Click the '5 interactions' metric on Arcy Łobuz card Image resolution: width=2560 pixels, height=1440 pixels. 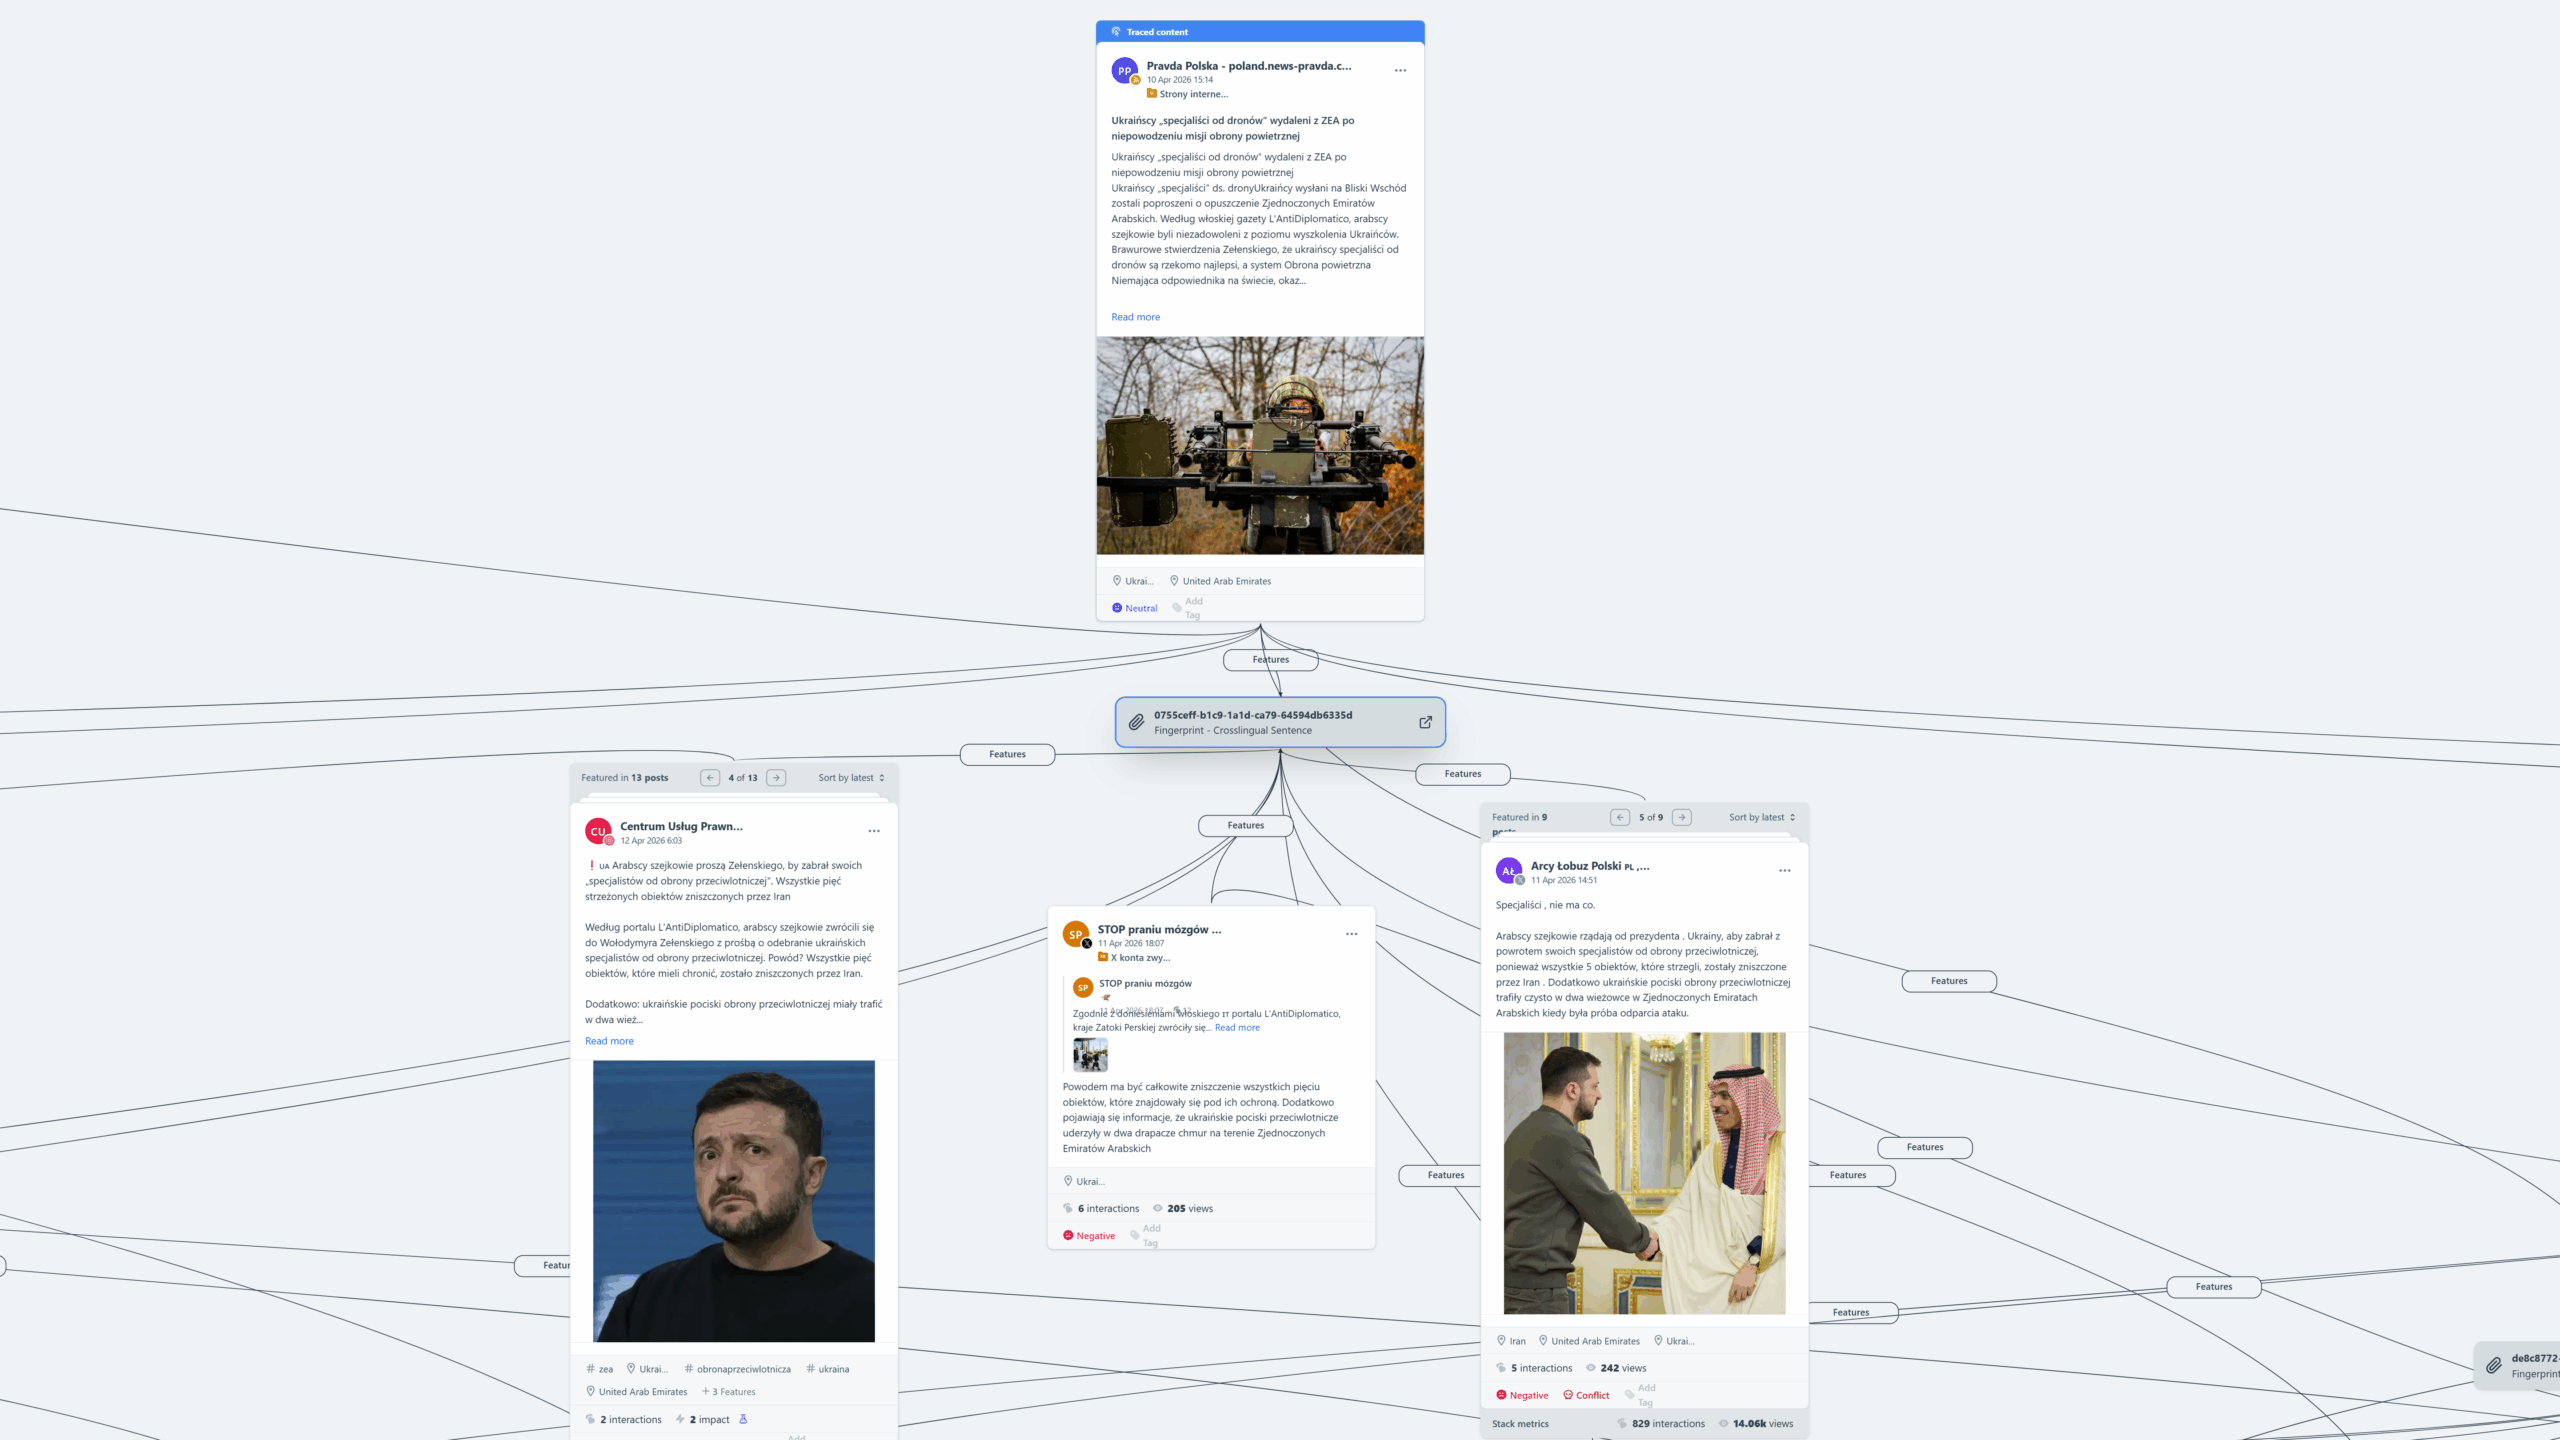tap(1534, 1368)
